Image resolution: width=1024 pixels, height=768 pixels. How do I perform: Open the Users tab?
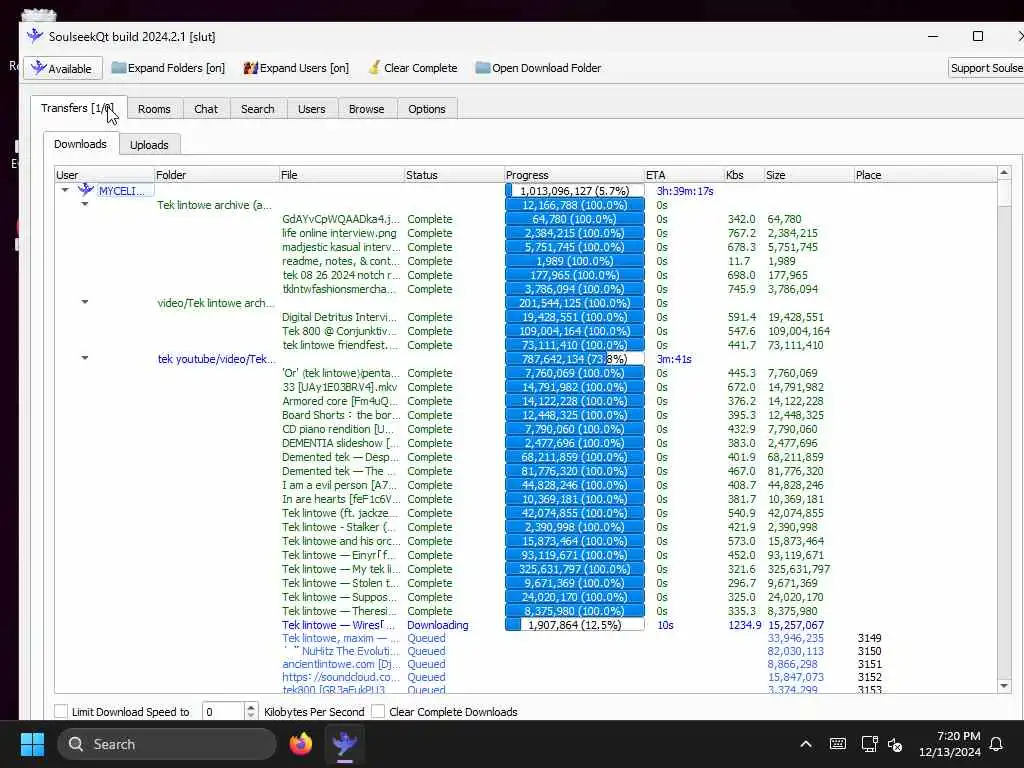[312, 109]
